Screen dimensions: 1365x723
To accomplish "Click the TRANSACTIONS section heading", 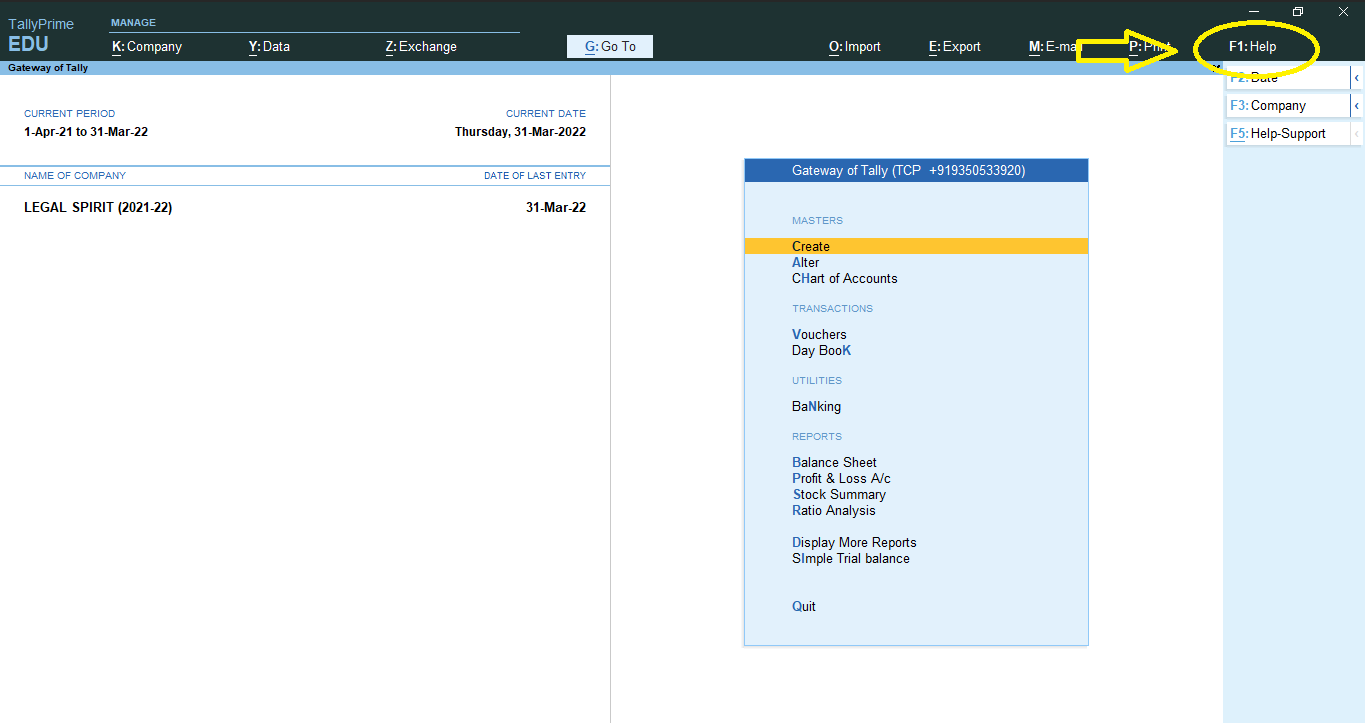I will pyautogui.click(x=833, y=309).
